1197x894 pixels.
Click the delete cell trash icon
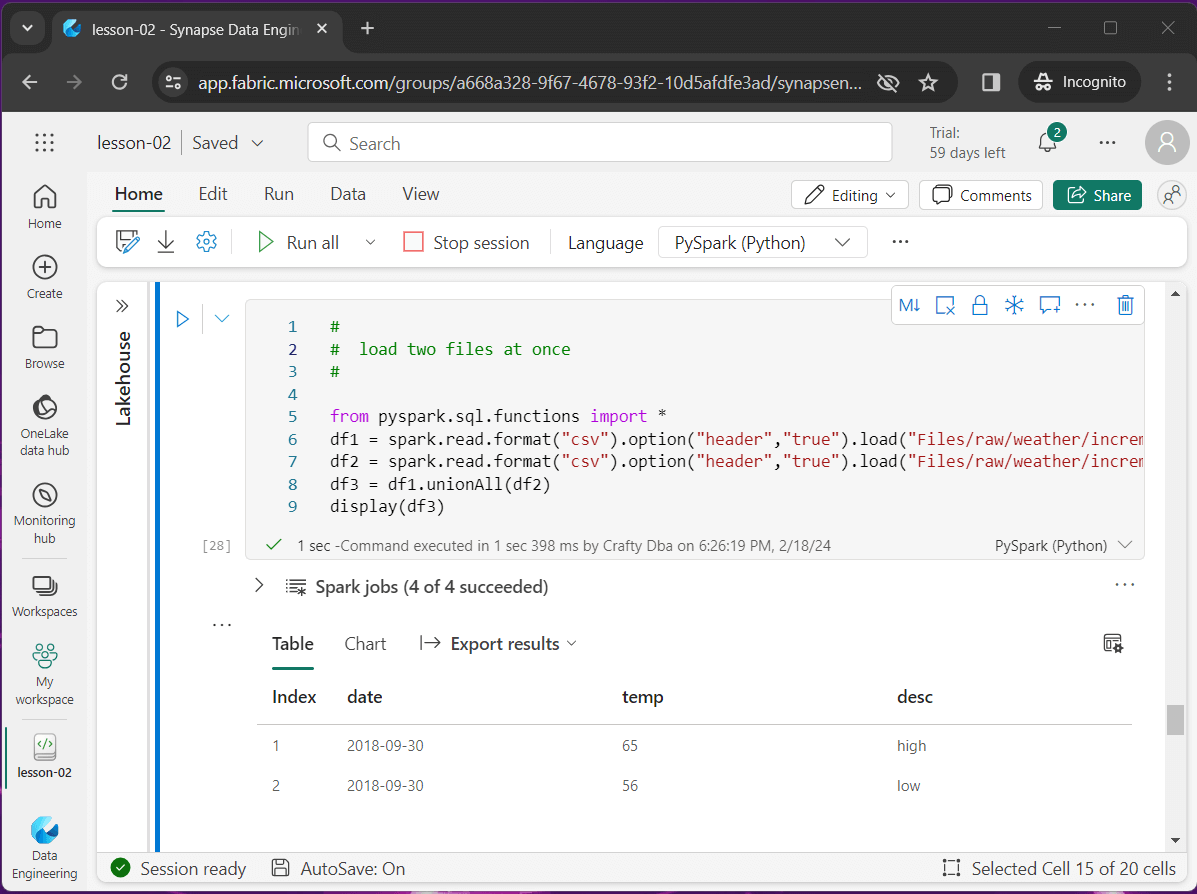[x=1125, y=305]
